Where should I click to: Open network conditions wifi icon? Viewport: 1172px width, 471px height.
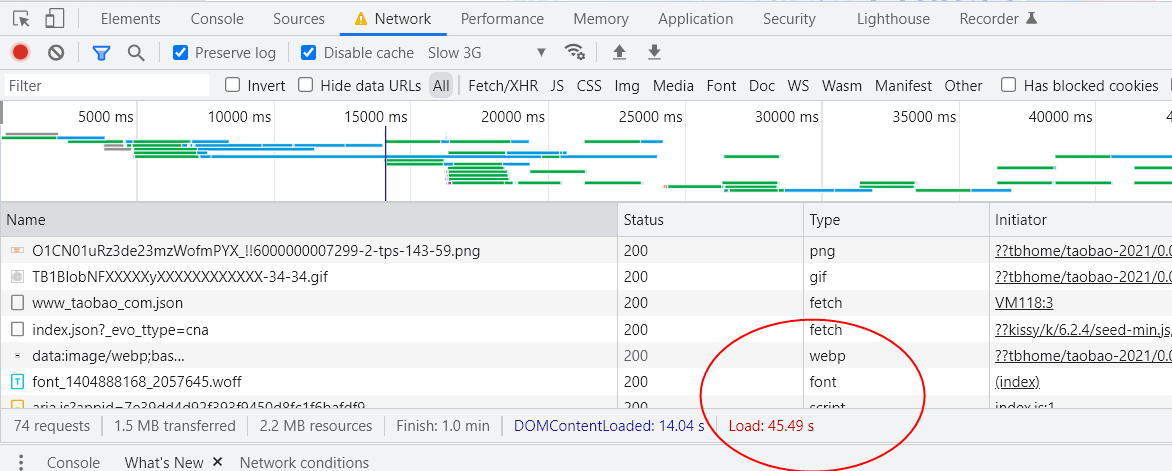tap(574, 53)
